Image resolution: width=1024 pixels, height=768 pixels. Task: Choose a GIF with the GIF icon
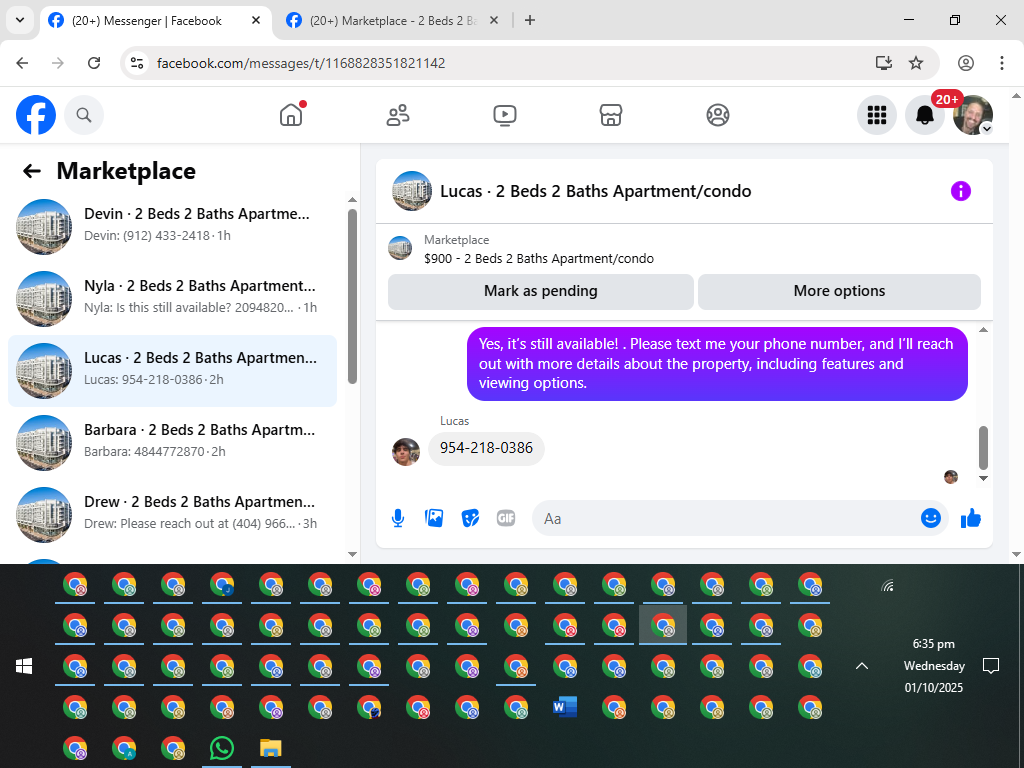[x=506, y=519]
